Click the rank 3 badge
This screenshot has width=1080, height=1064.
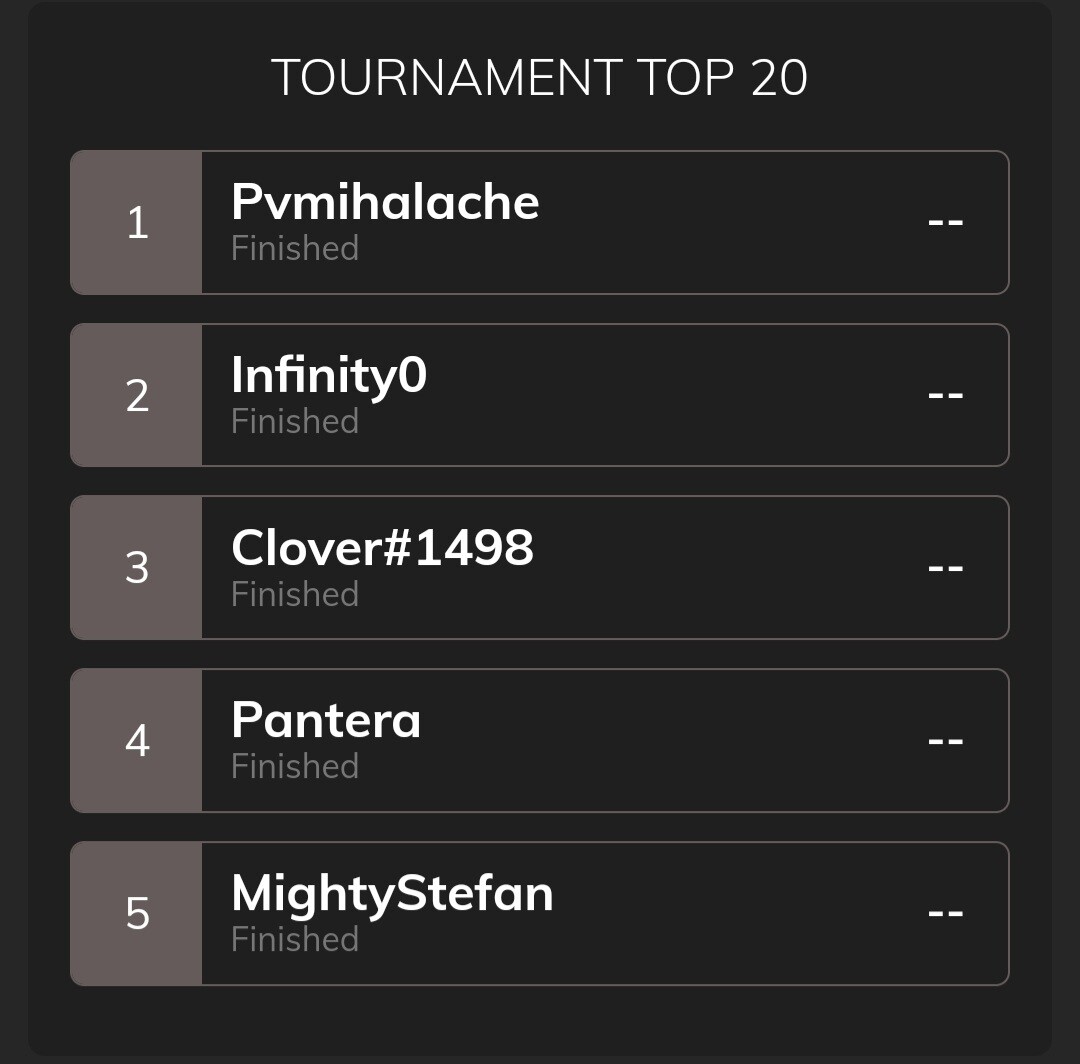click(x=136, y=567)
